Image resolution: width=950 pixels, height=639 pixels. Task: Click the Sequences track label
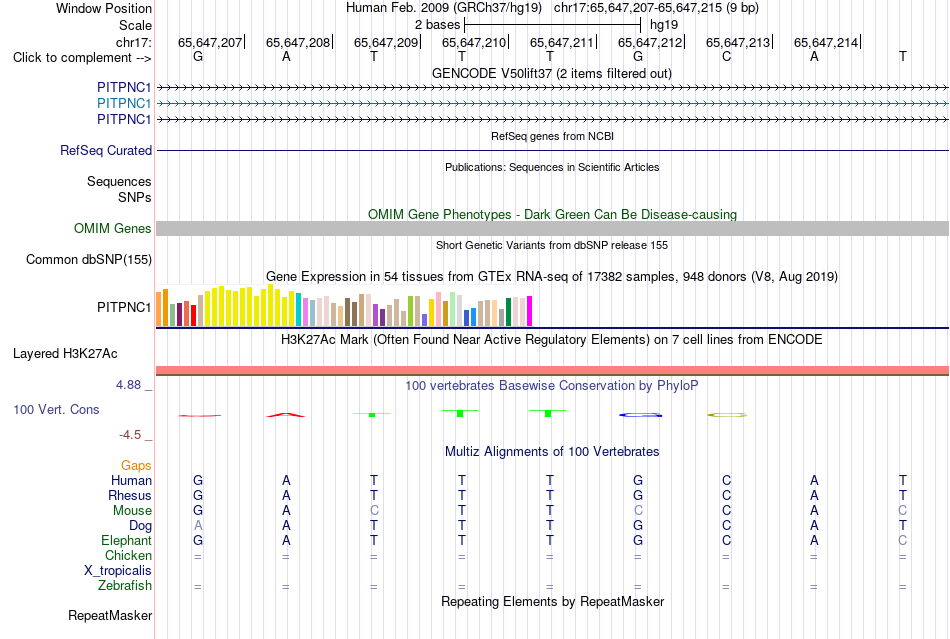coord(119,182)
